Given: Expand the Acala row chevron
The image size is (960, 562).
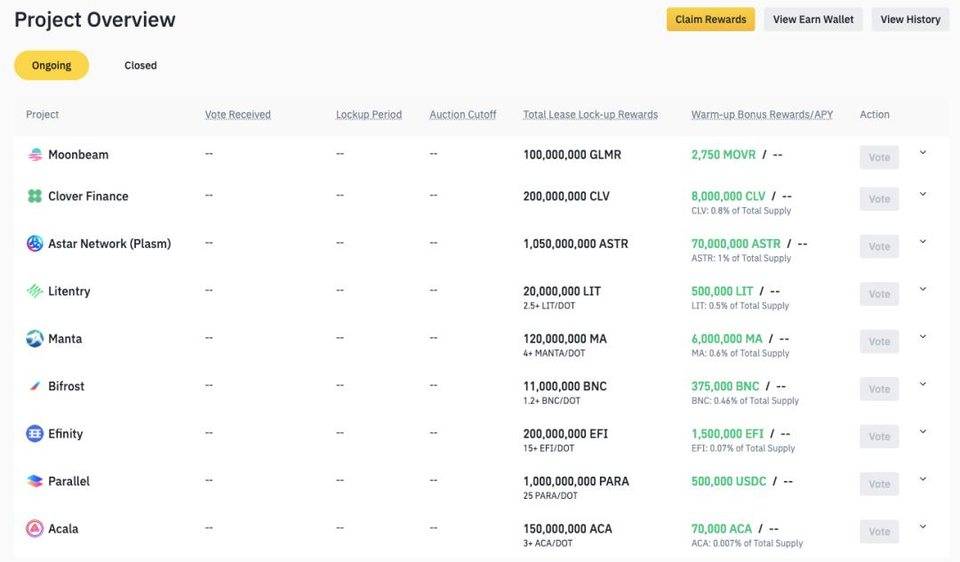Looking at the screenshot, I should pos(923,526).
